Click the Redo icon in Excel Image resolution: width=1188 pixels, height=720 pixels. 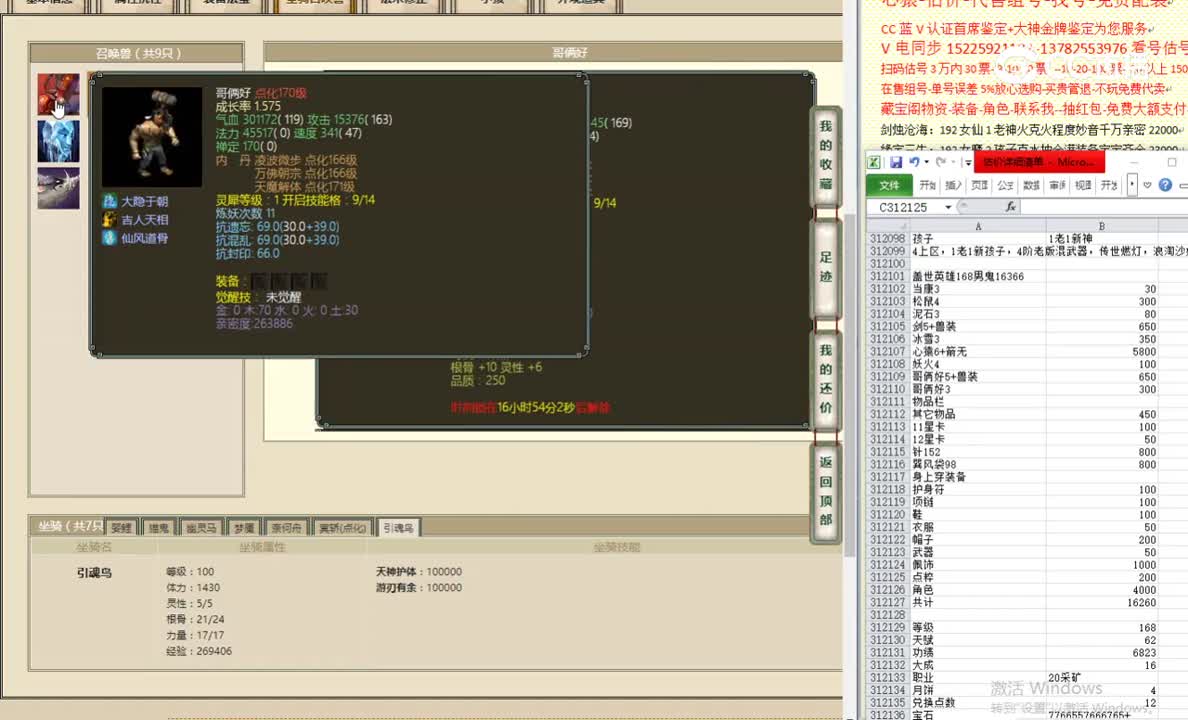click(x=939, y=162)
